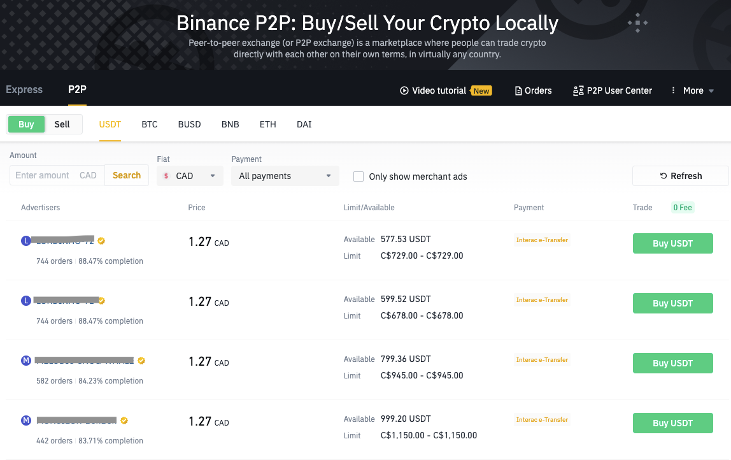Click the CAD currency symbol icon
The image size is (731, 460).
166,176
